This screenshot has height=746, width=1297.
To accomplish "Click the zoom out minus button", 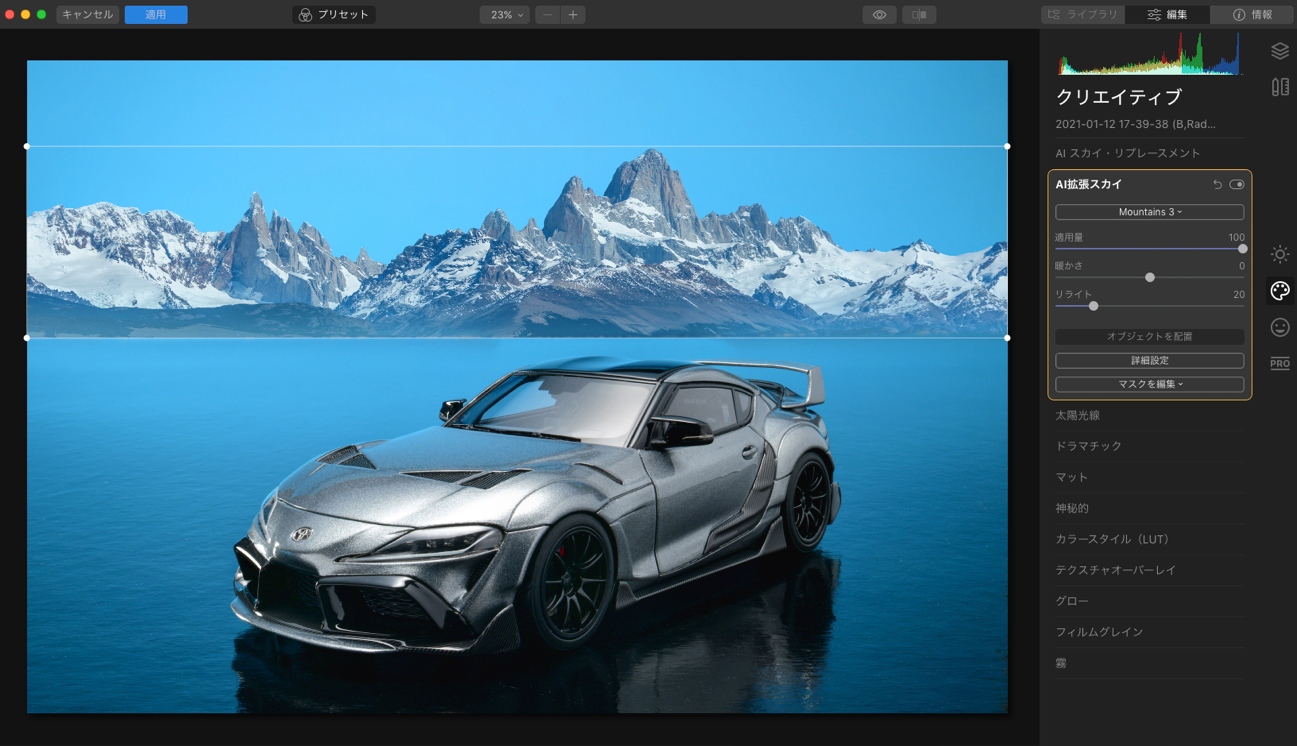I will (548, 15).
